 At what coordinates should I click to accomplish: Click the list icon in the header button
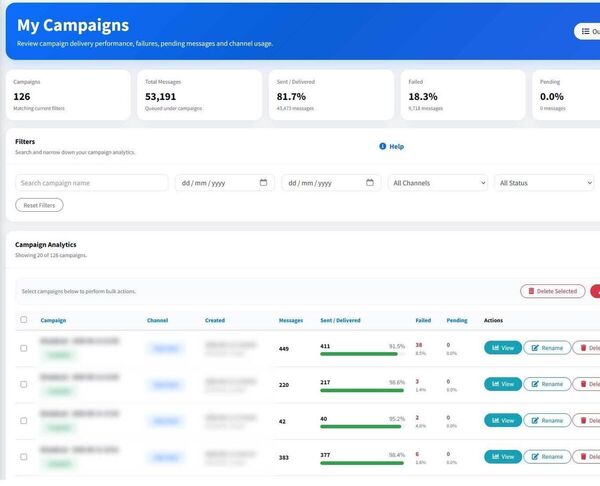[585, 31]
